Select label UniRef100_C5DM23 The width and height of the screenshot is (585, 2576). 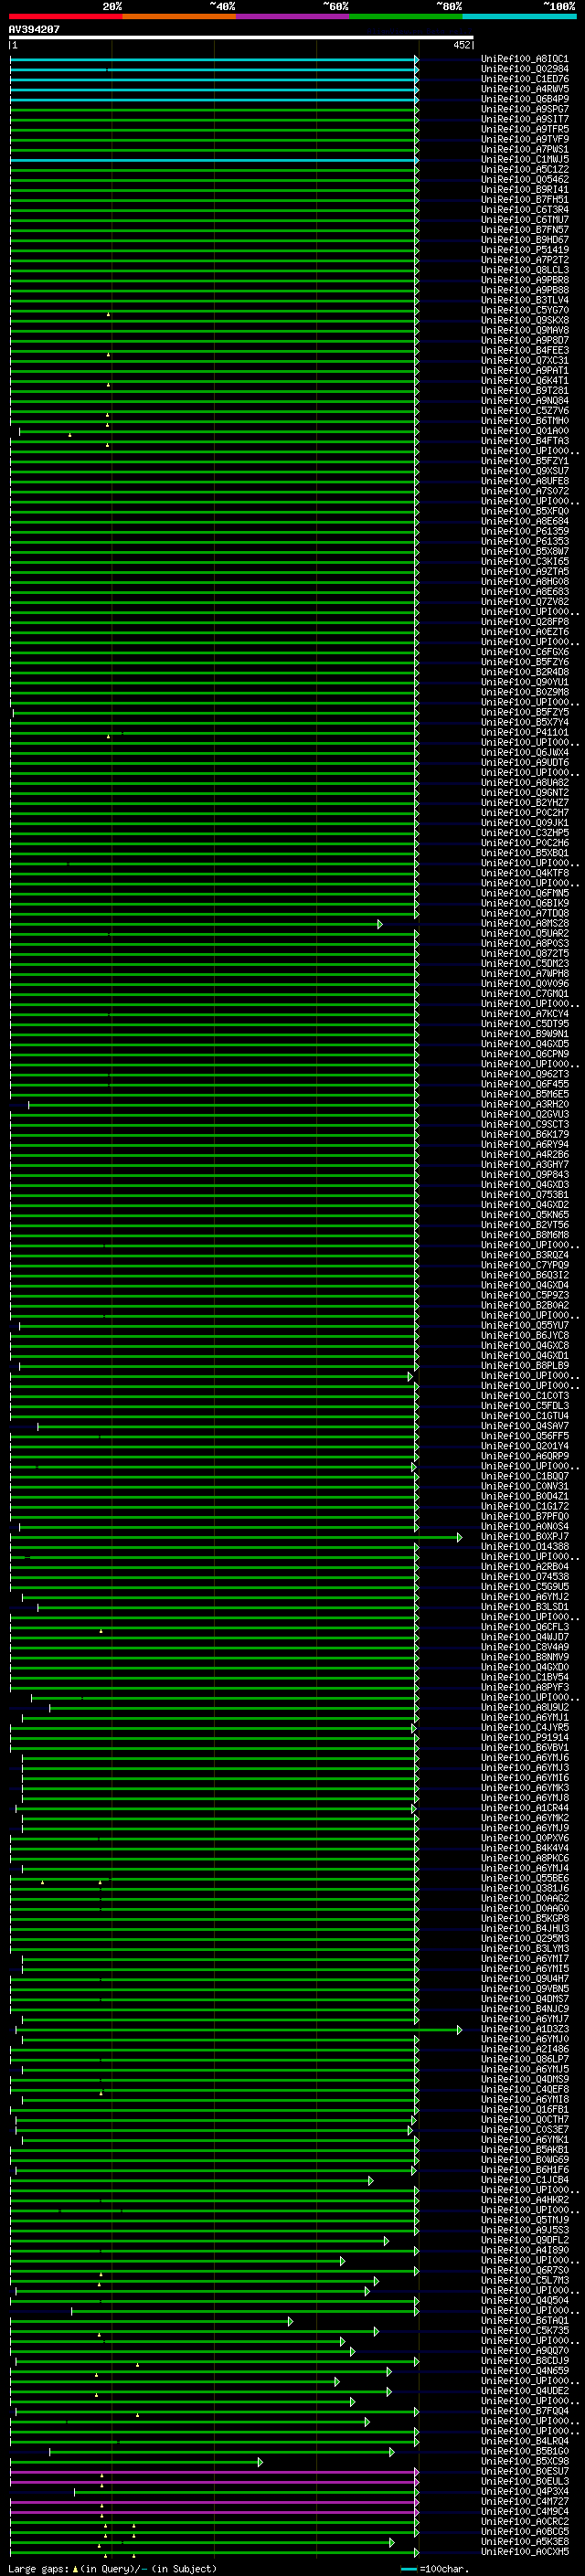pyautogui.click(x=525, y=964)
